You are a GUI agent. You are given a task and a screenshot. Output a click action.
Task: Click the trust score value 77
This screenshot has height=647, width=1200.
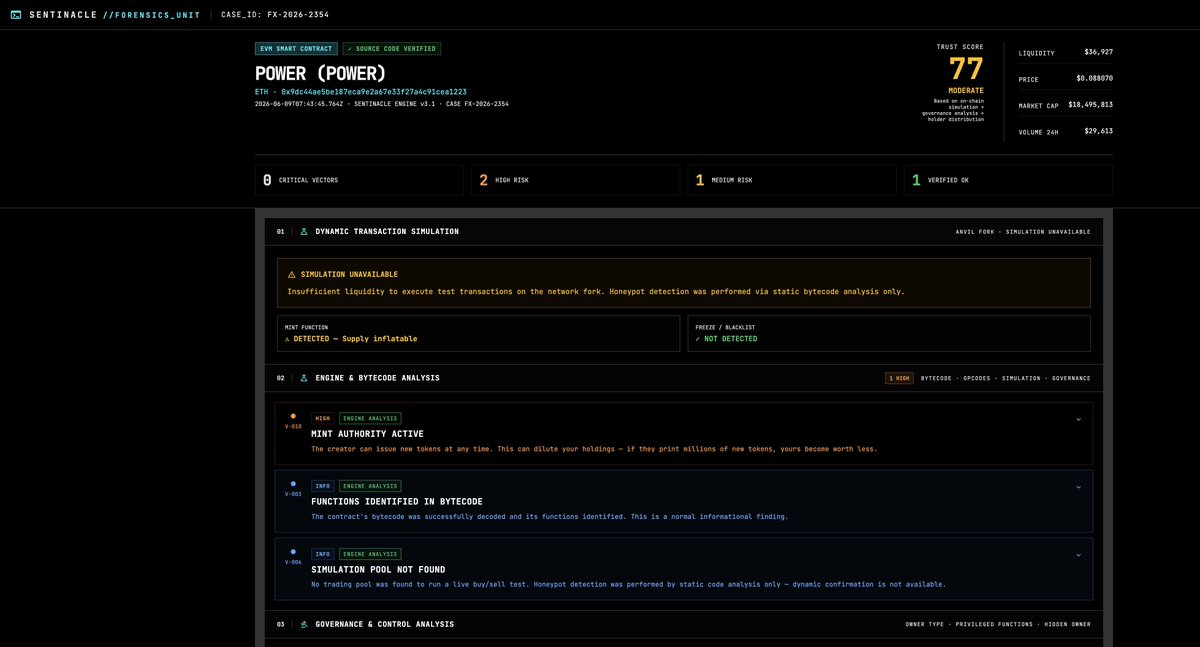click(x=966, y=69)
